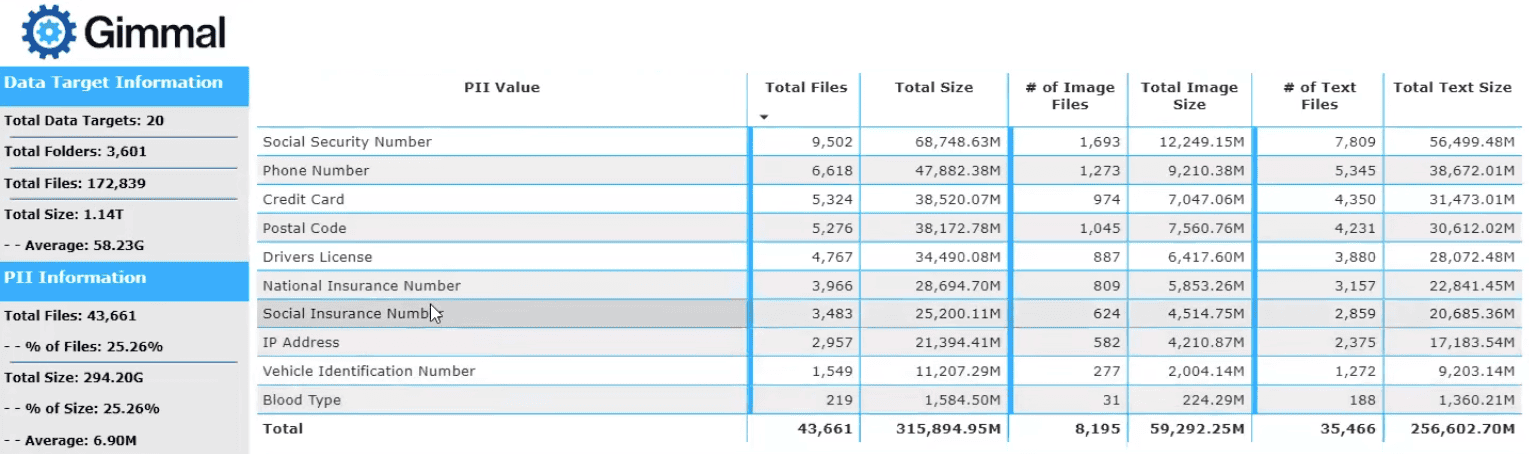The image size is (1529, 454).
Task: Click the Total Size column header
Action: tap(933, 88)
